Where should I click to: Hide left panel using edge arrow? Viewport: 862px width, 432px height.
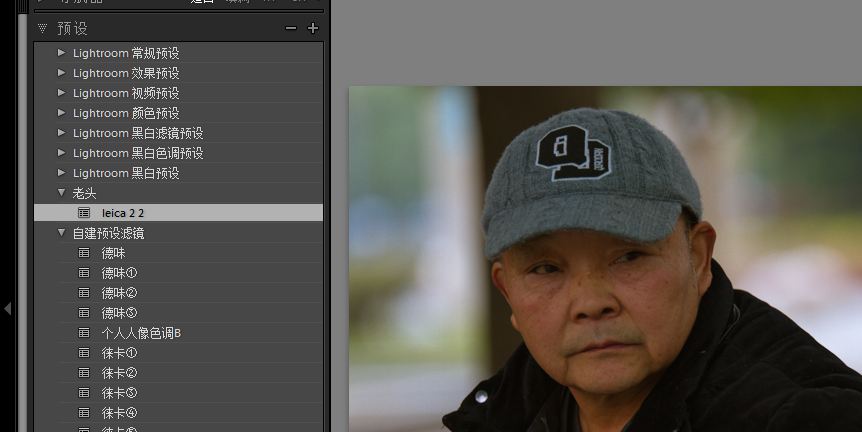(x=7, y=309)
